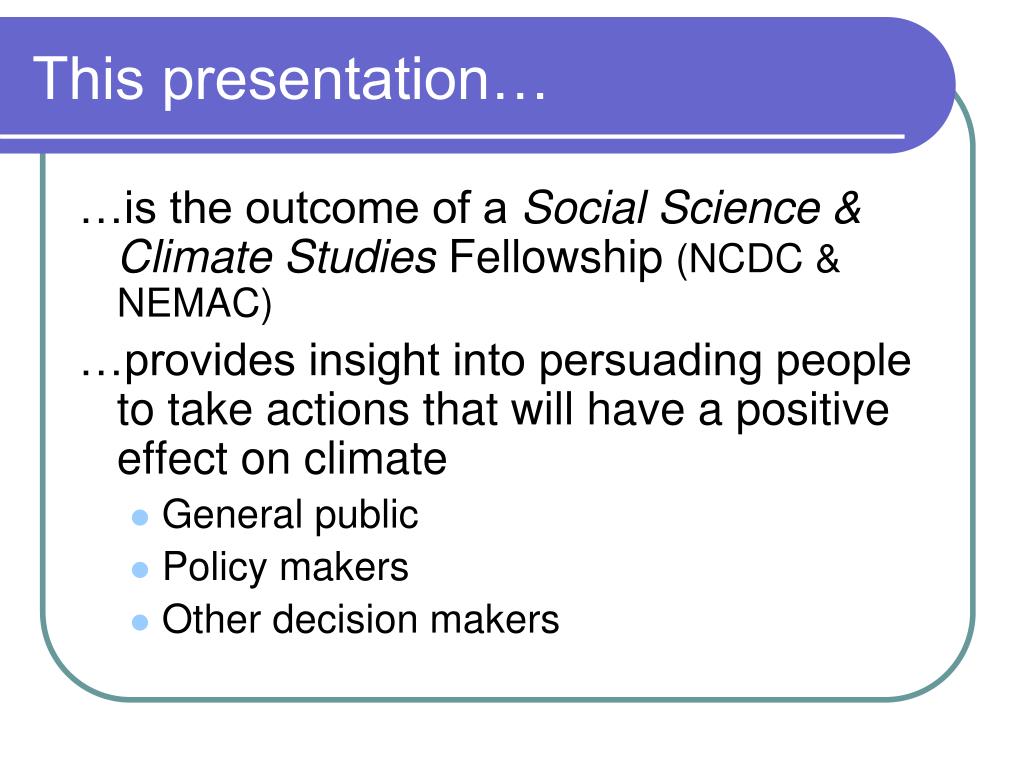Select the 'Policy makers' text
The height and width of the screenshot is (768, 1024).
point(285,568)
